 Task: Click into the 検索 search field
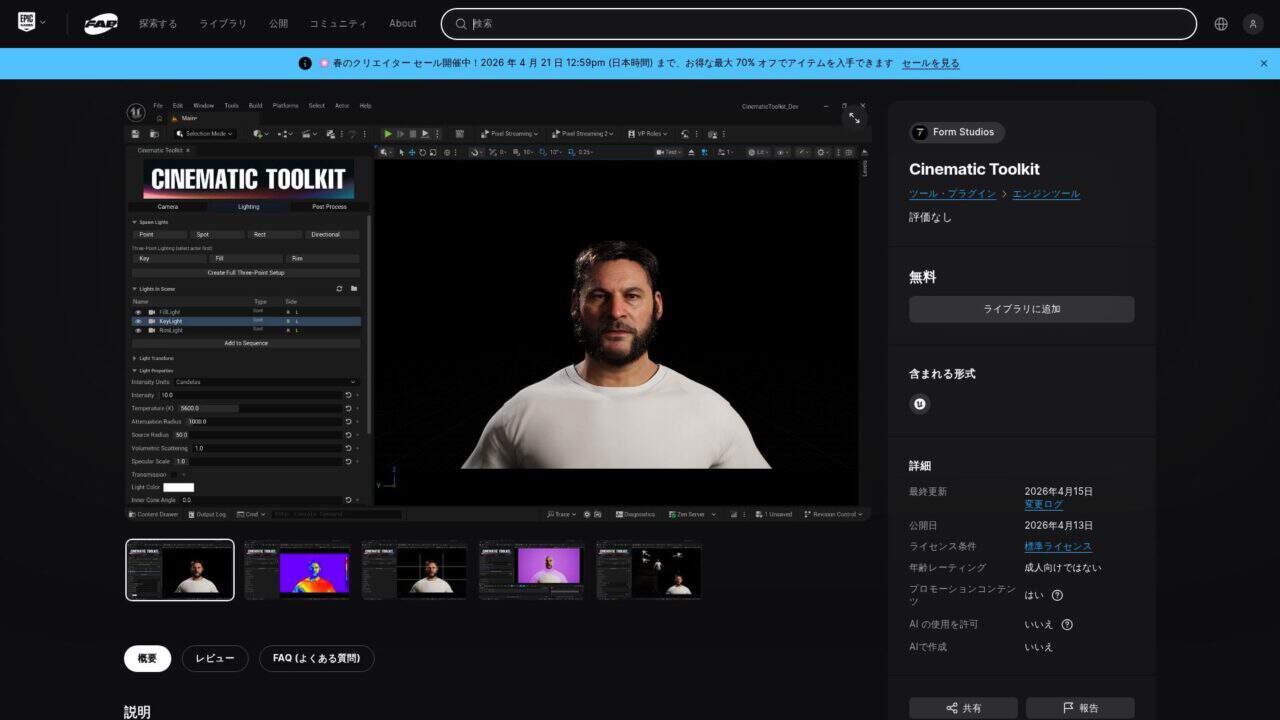click(x=818, y=24)
